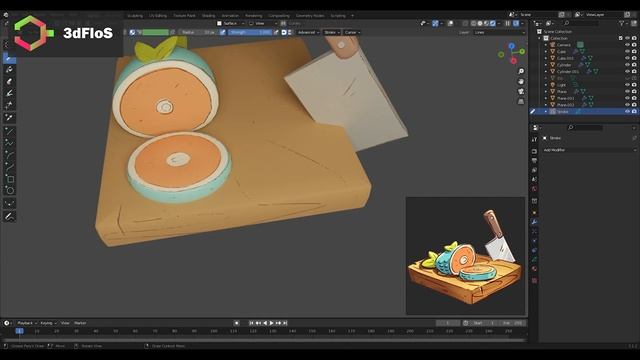Hide the Cube object with eye icon

point(627,51)
